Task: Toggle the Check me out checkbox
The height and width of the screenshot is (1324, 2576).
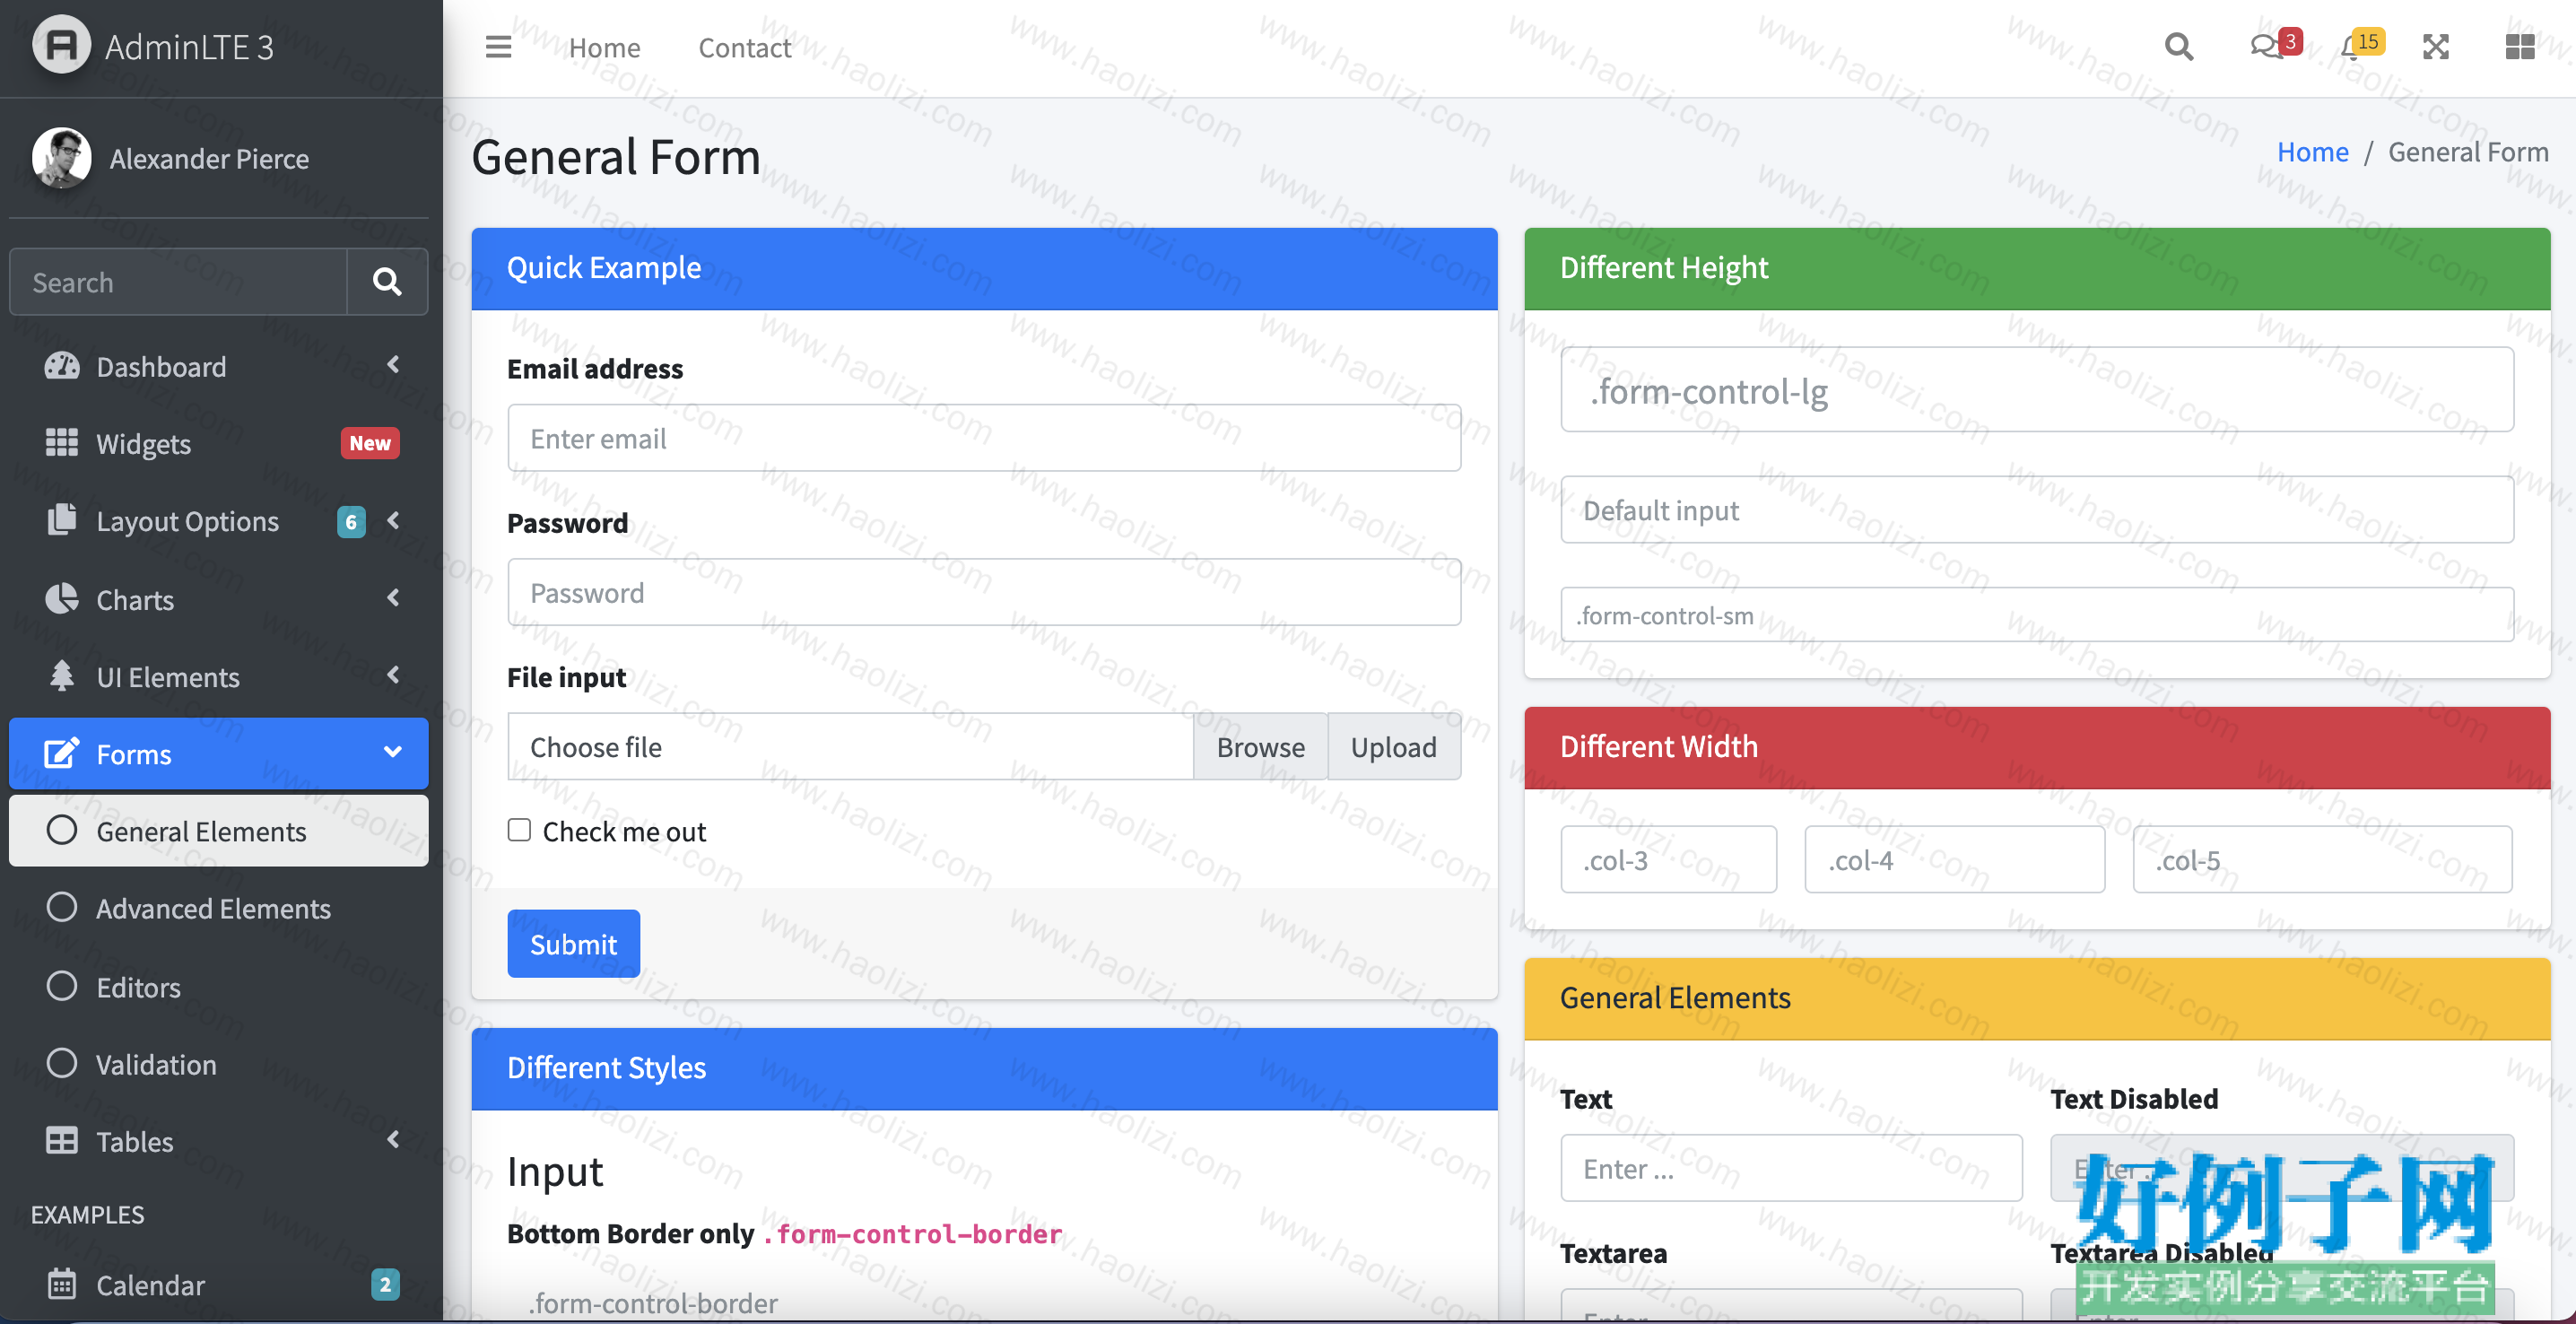Action: click(x=519, y=830)
